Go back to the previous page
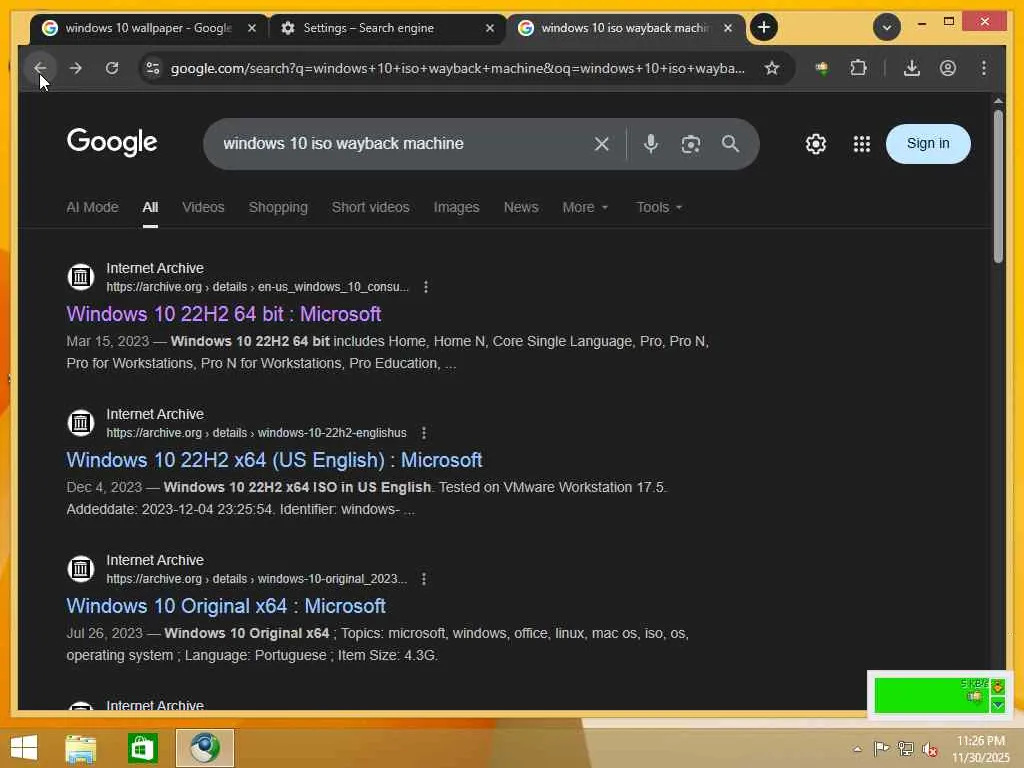The width and height of the screenshot is (1024, 768). 40,68
